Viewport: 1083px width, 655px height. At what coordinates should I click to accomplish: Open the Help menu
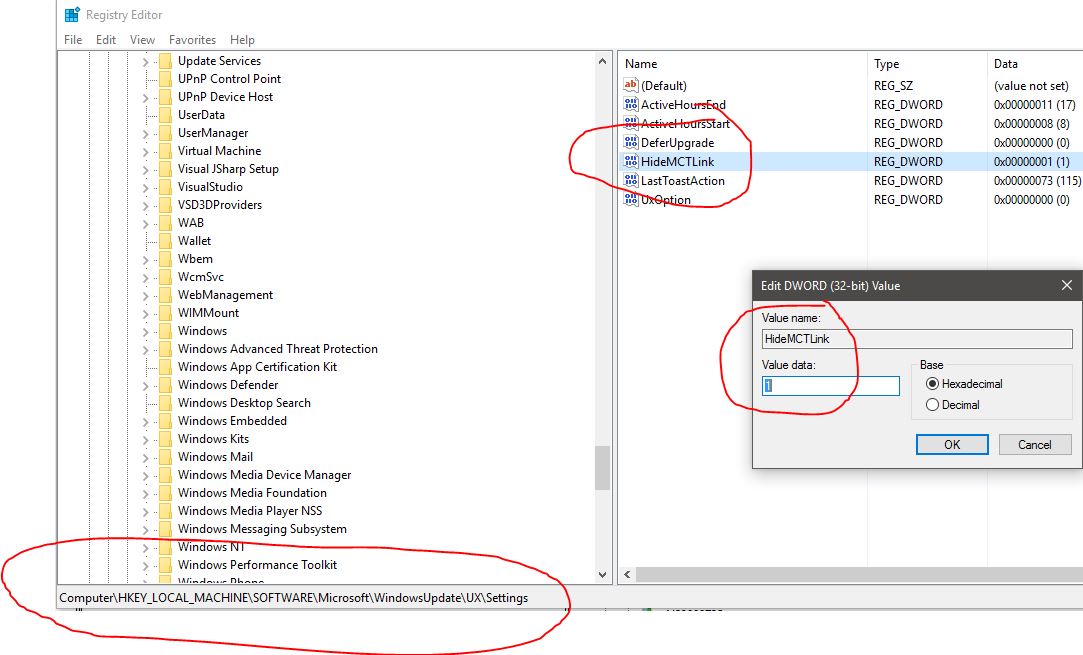click(x=242, y=39)
